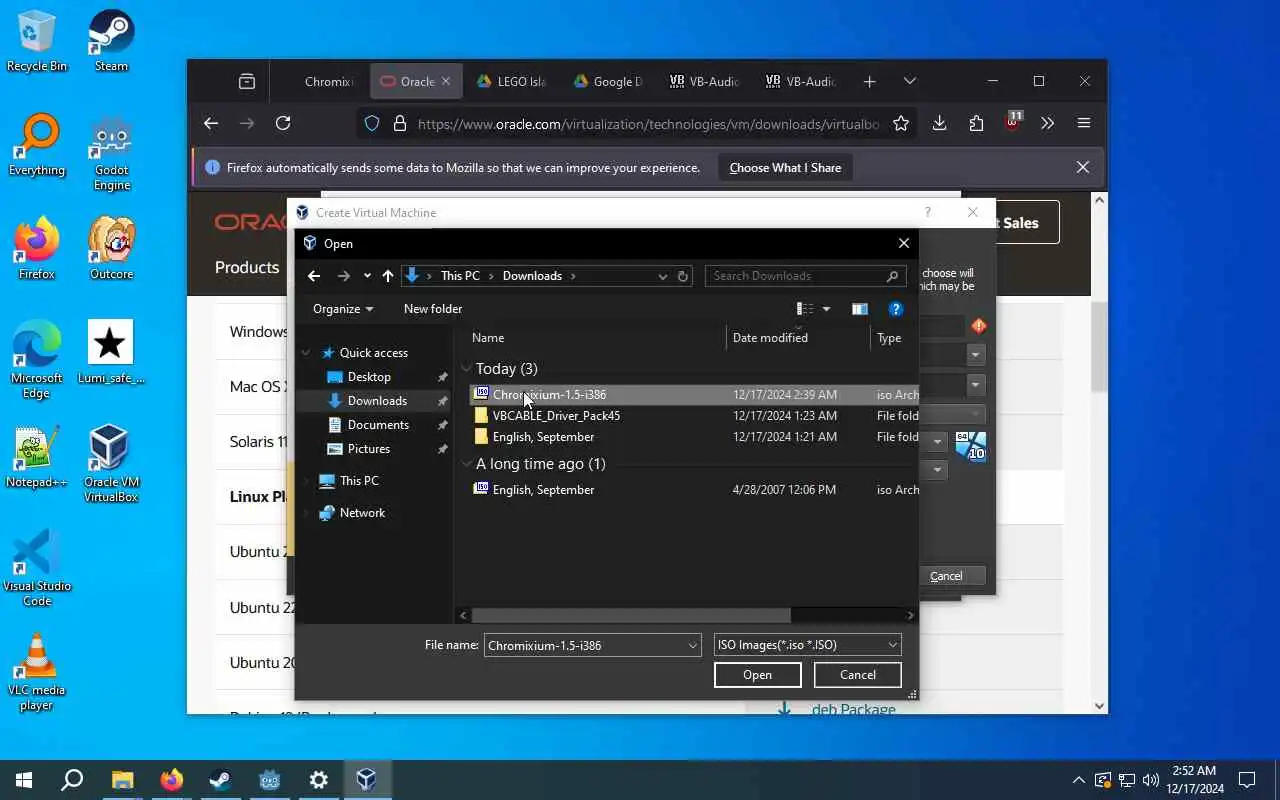Viewport: 1280px width, 800px height.
Task: Open the Firefox hamburger application menu
Action: pos(1084,123)
